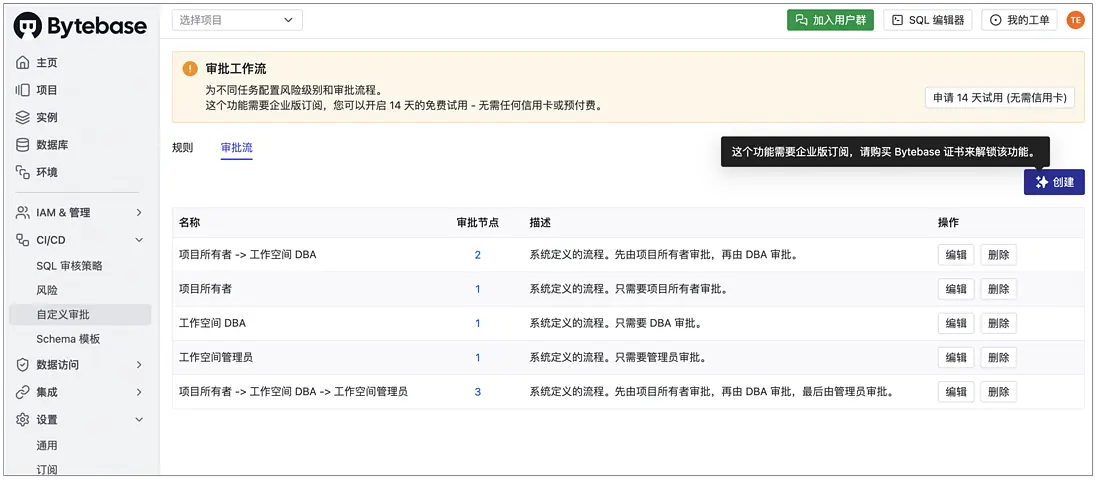Expand 集成 chevron
Viewport: 1098px width, 481px height.
[139, 392]
